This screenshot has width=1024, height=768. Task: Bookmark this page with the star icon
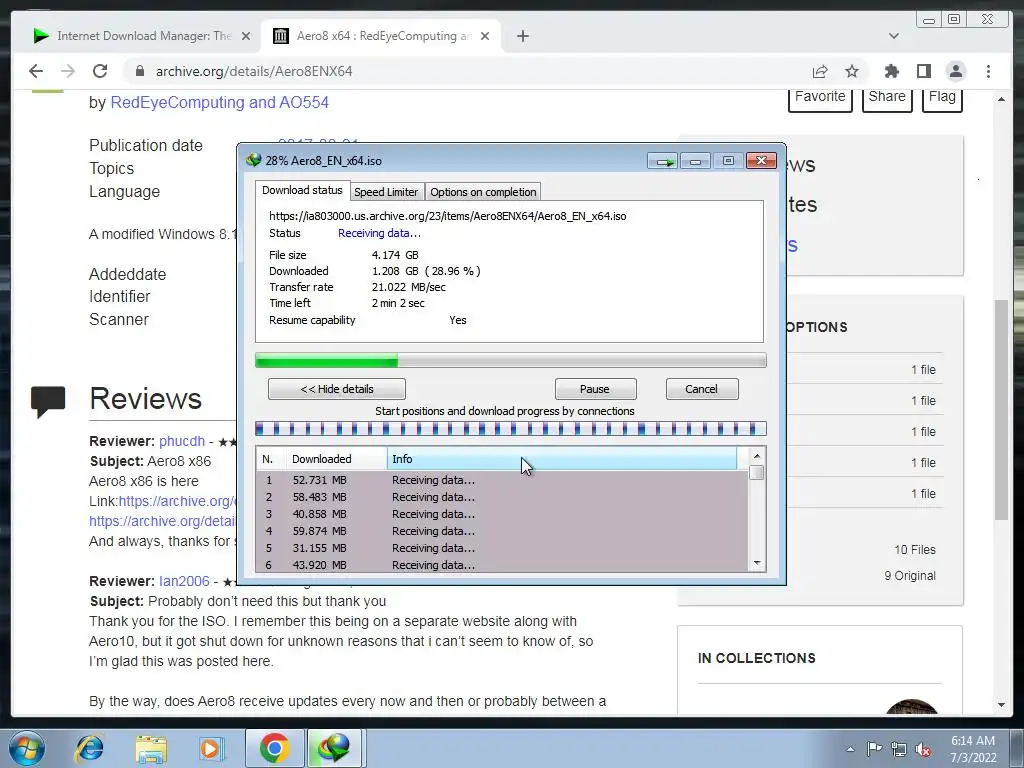[852, 71]
